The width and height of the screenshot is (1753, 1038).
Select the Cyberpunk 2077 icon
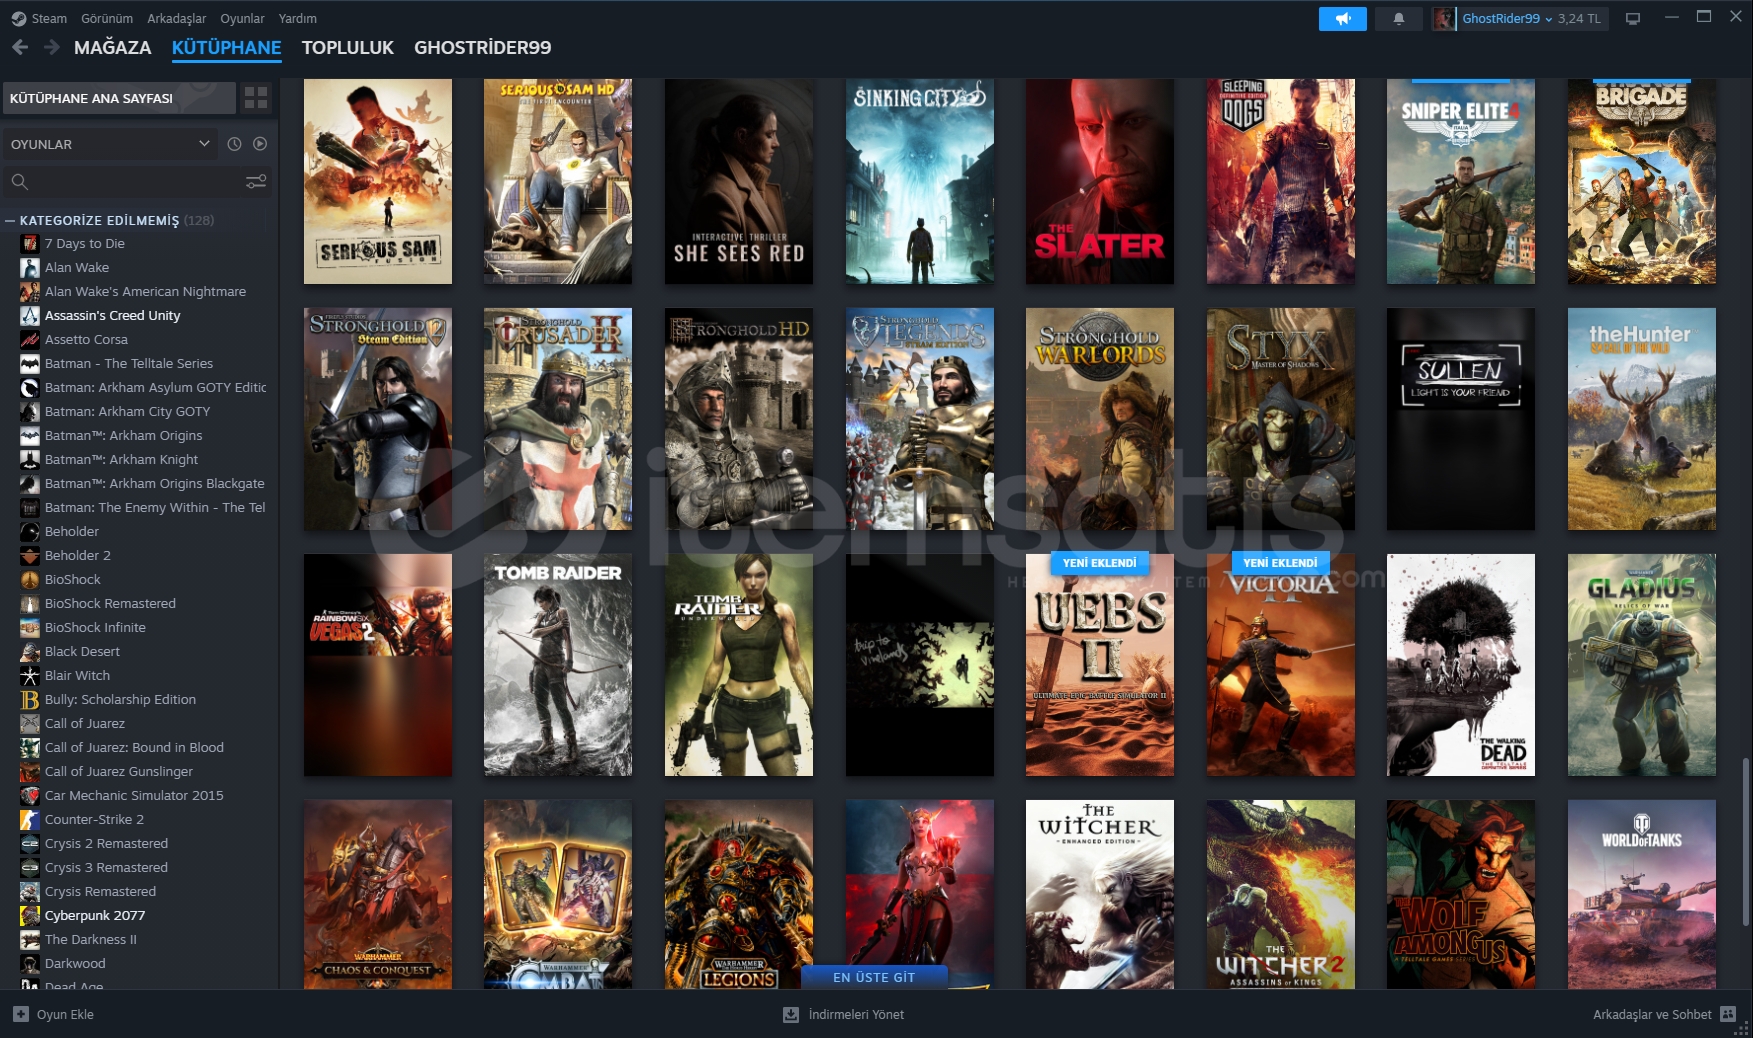(30, 915)
